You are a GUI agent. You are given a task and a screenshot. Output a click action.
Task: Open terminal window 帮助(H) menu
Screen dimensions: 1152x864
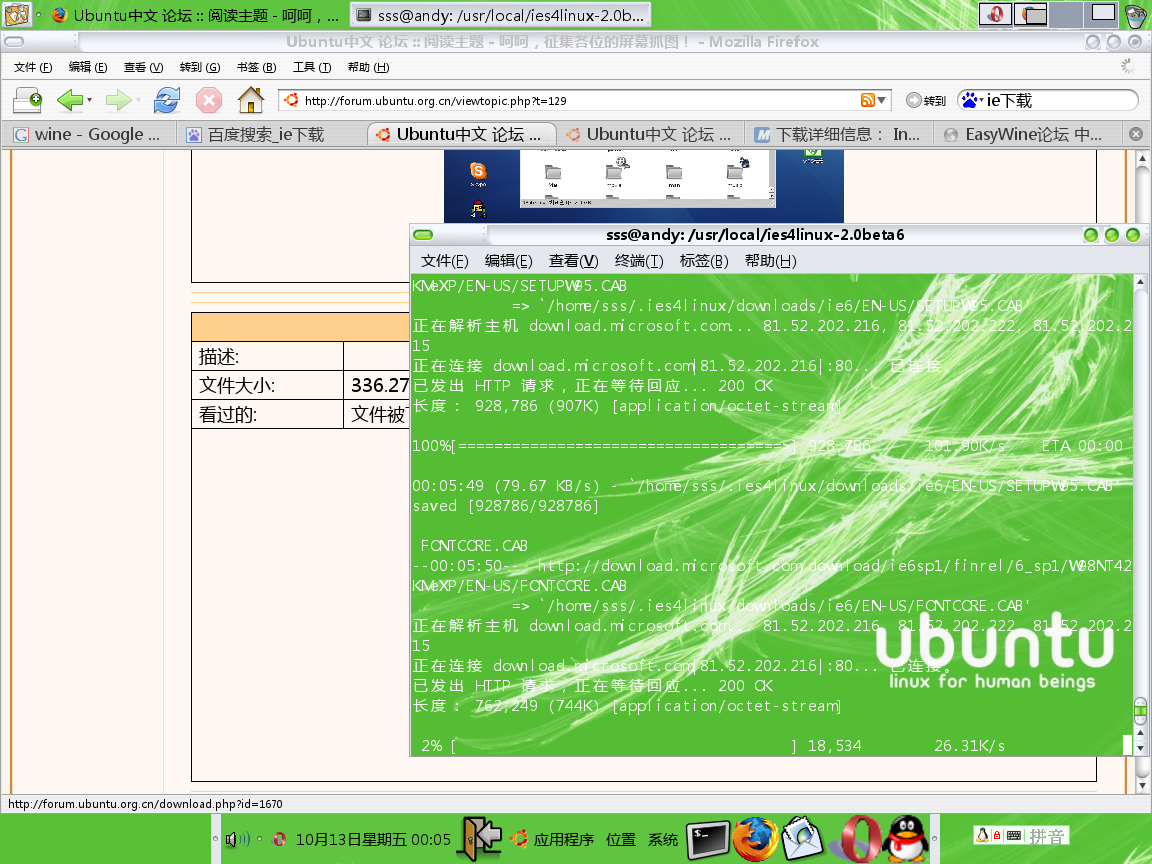click(770, 261)
